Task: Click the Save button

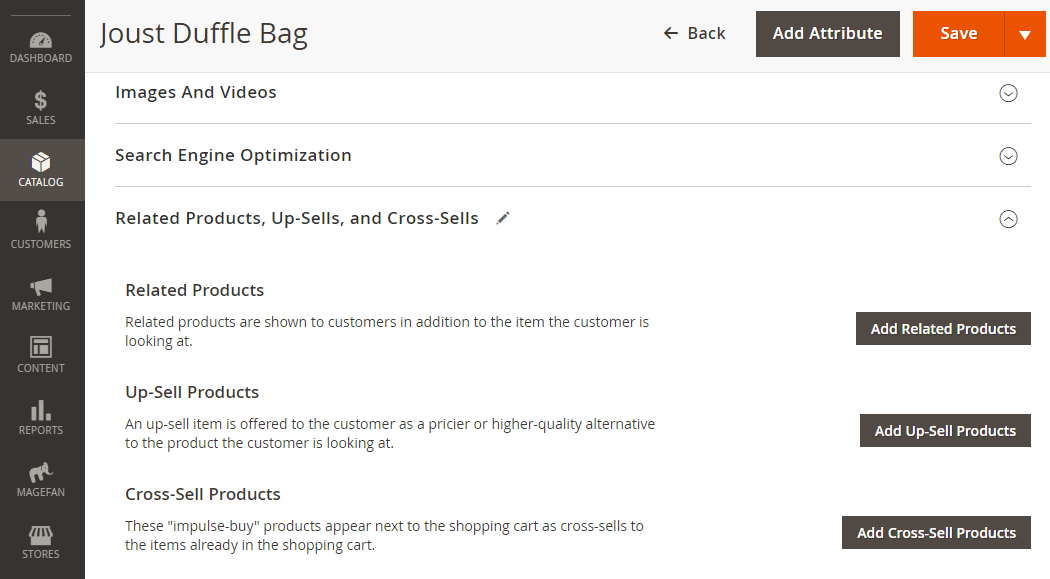Action: pos(958,34)
